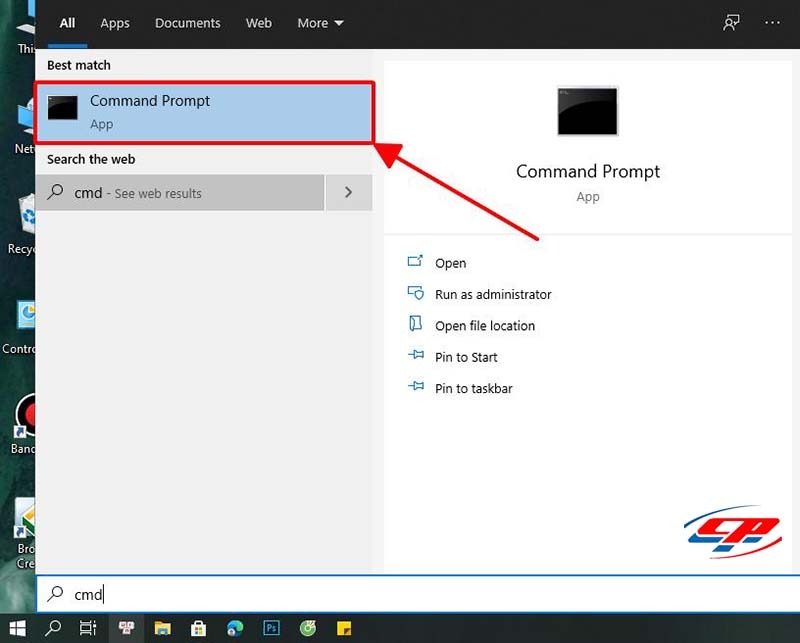Open the Windows Start button
800x643 pixels.
pyautogui.click(x=18, y=628)
